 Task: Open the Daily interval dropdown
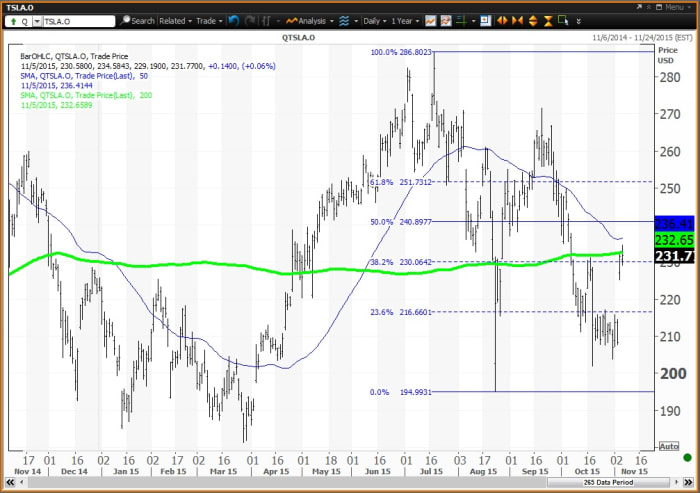point(374,20)
